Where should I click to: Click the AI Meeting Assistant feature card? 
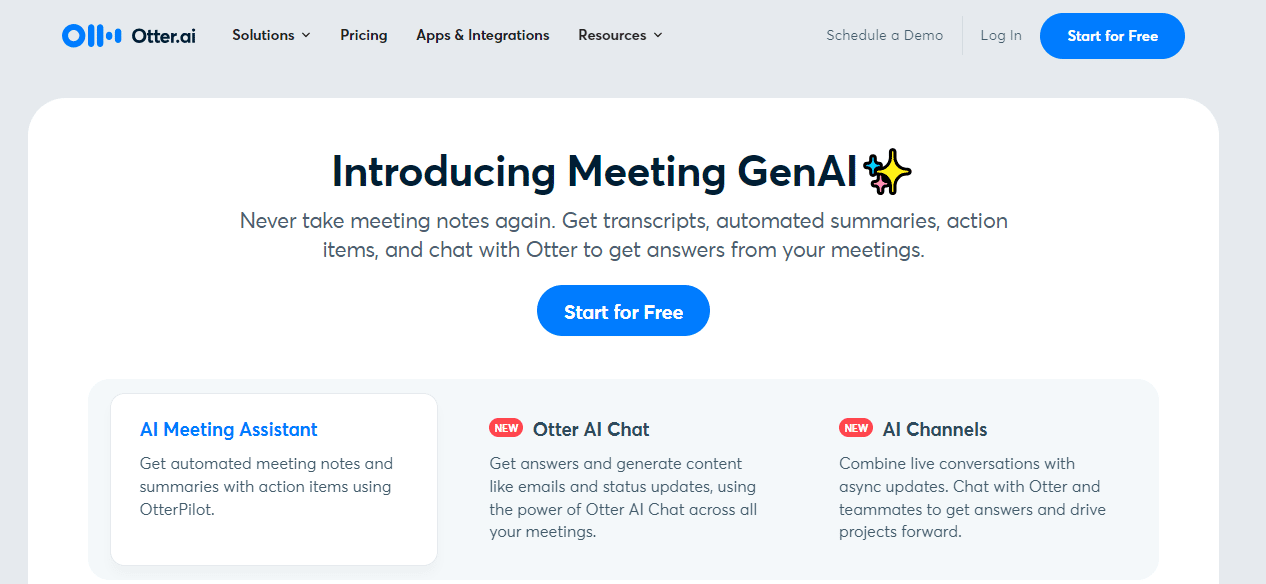273,478
